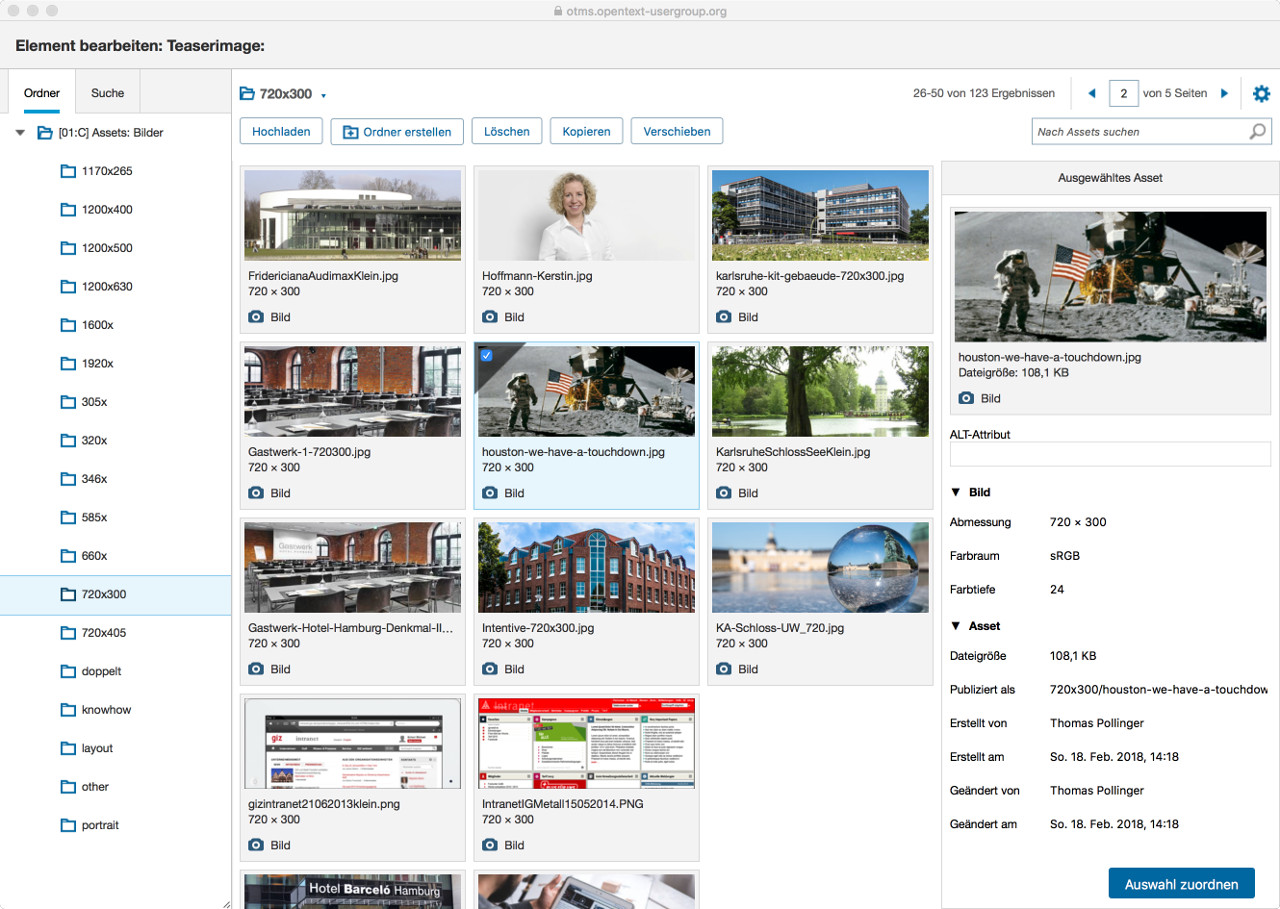Click camera icon in selected asset panel

(x=966, y=398)
